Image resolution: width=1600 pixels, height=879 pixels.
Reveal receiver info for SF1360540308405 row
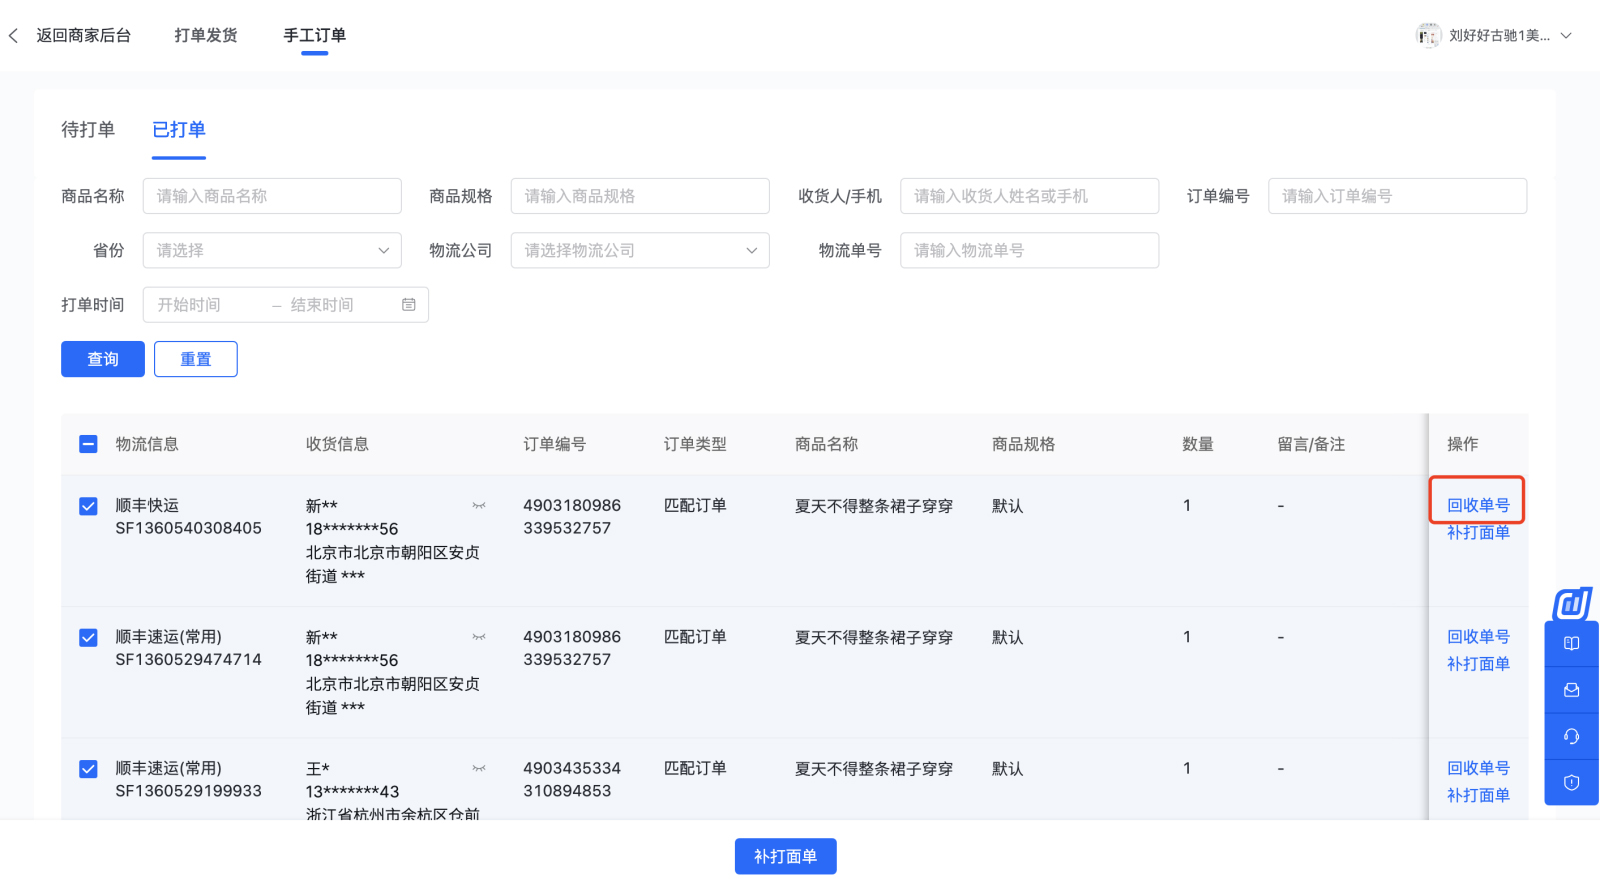point(479,506)
